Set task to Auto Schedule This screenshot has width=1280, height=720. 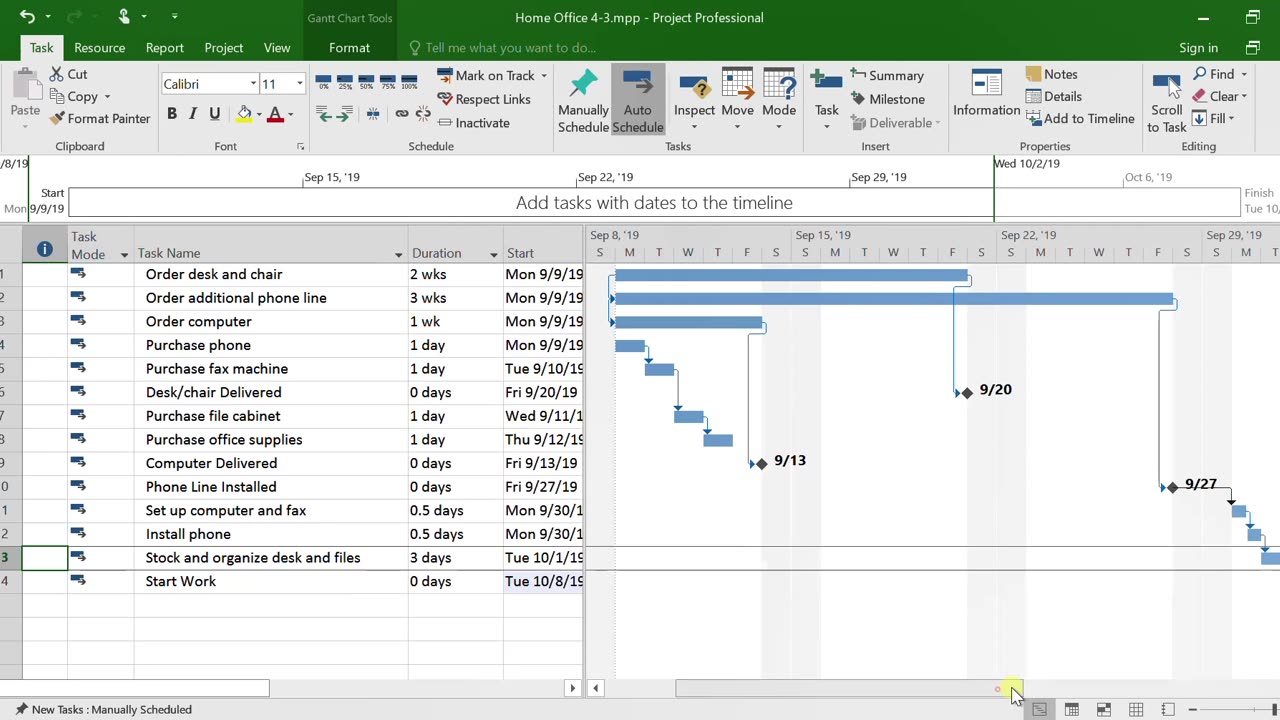pyautogui.click(x=638, y=101)
